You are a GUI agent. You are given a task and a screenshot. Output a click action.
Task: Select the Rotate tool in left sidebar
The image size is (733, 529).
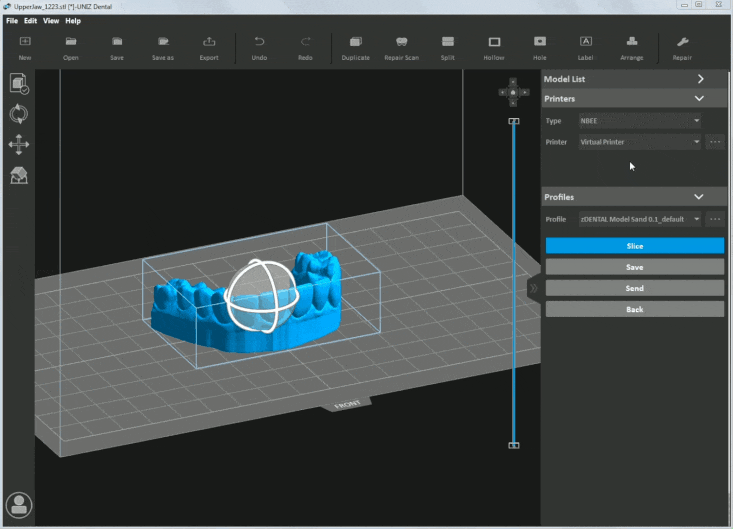(19, 114)
